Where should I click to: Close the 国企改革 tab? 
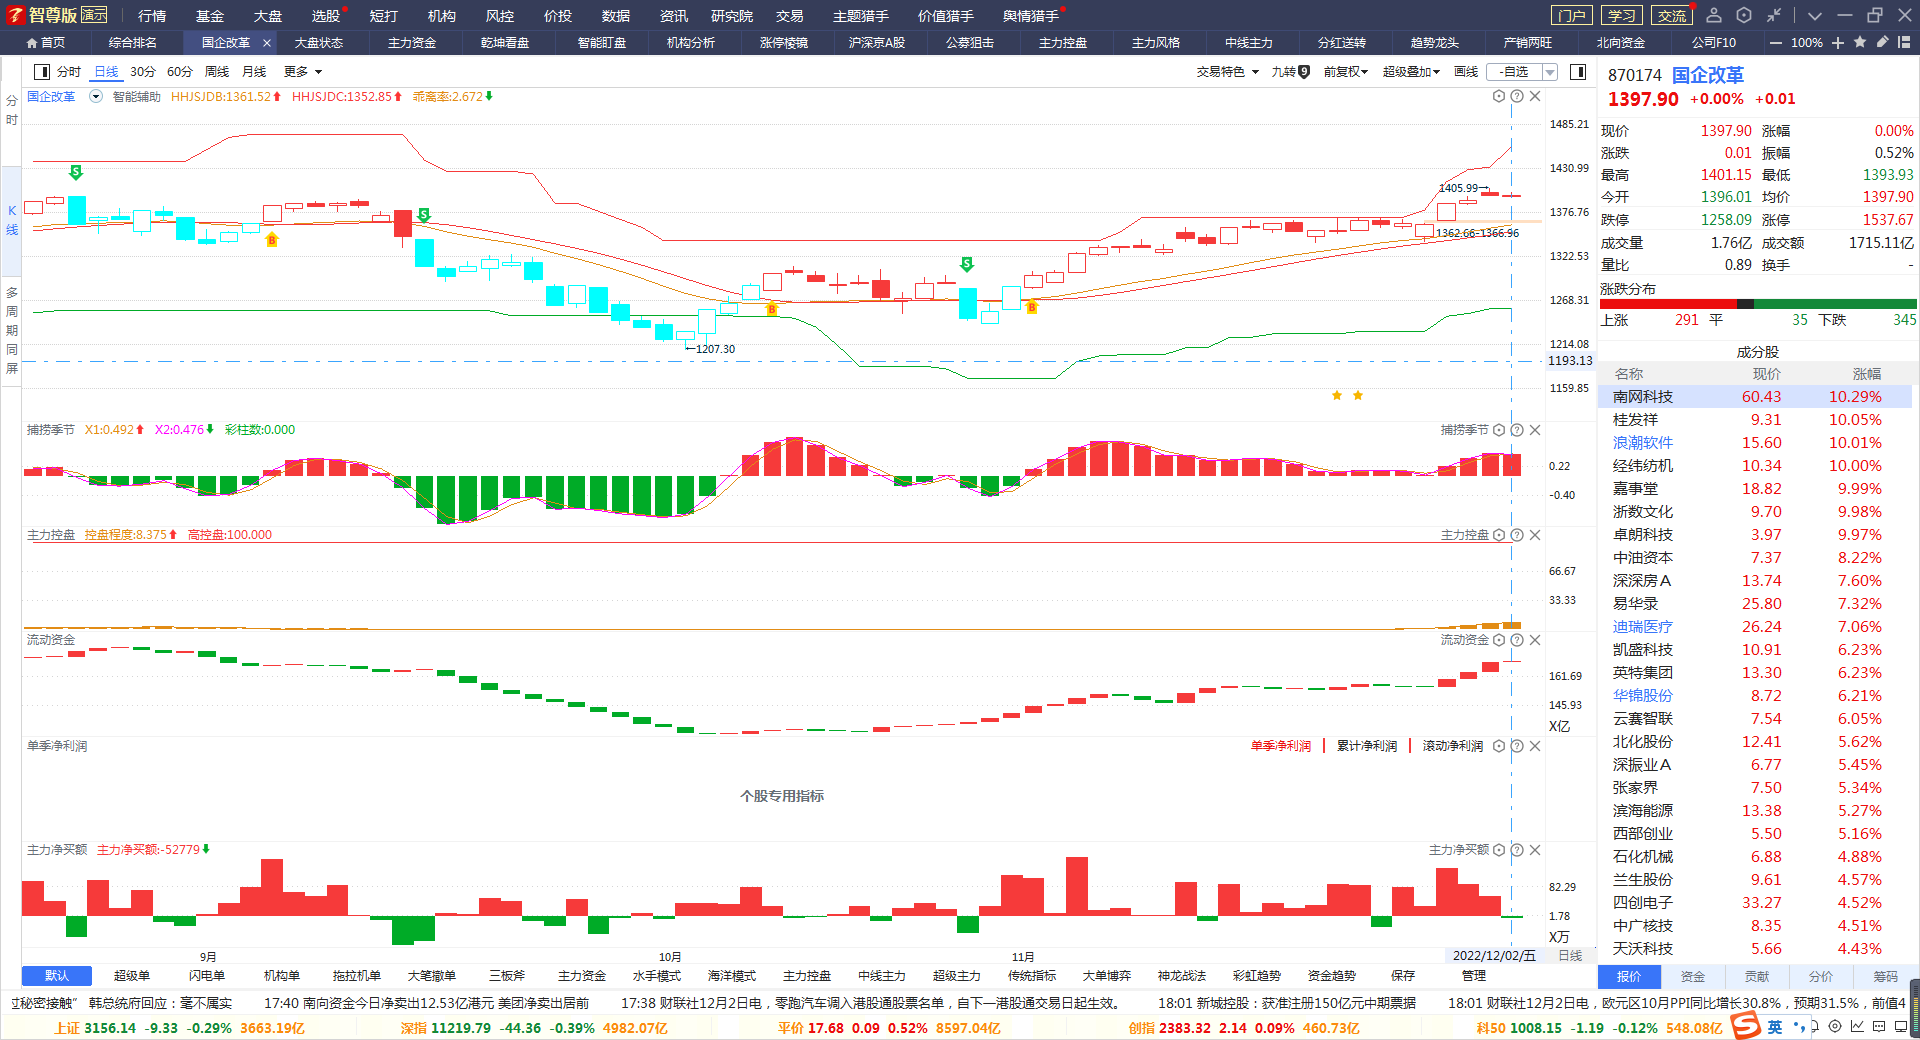click(267, 42)
